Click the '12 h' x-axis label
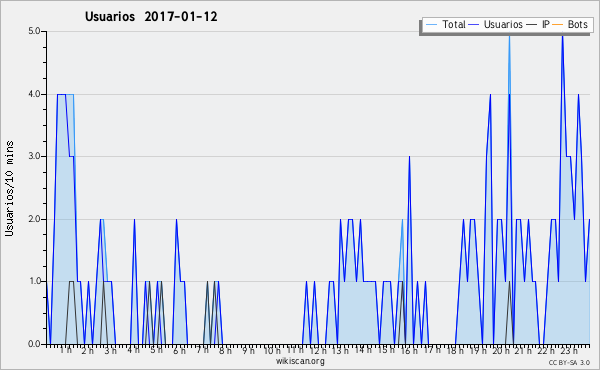Image resolution: width=600 pixels, height=370 pixels. coord(318,350)
